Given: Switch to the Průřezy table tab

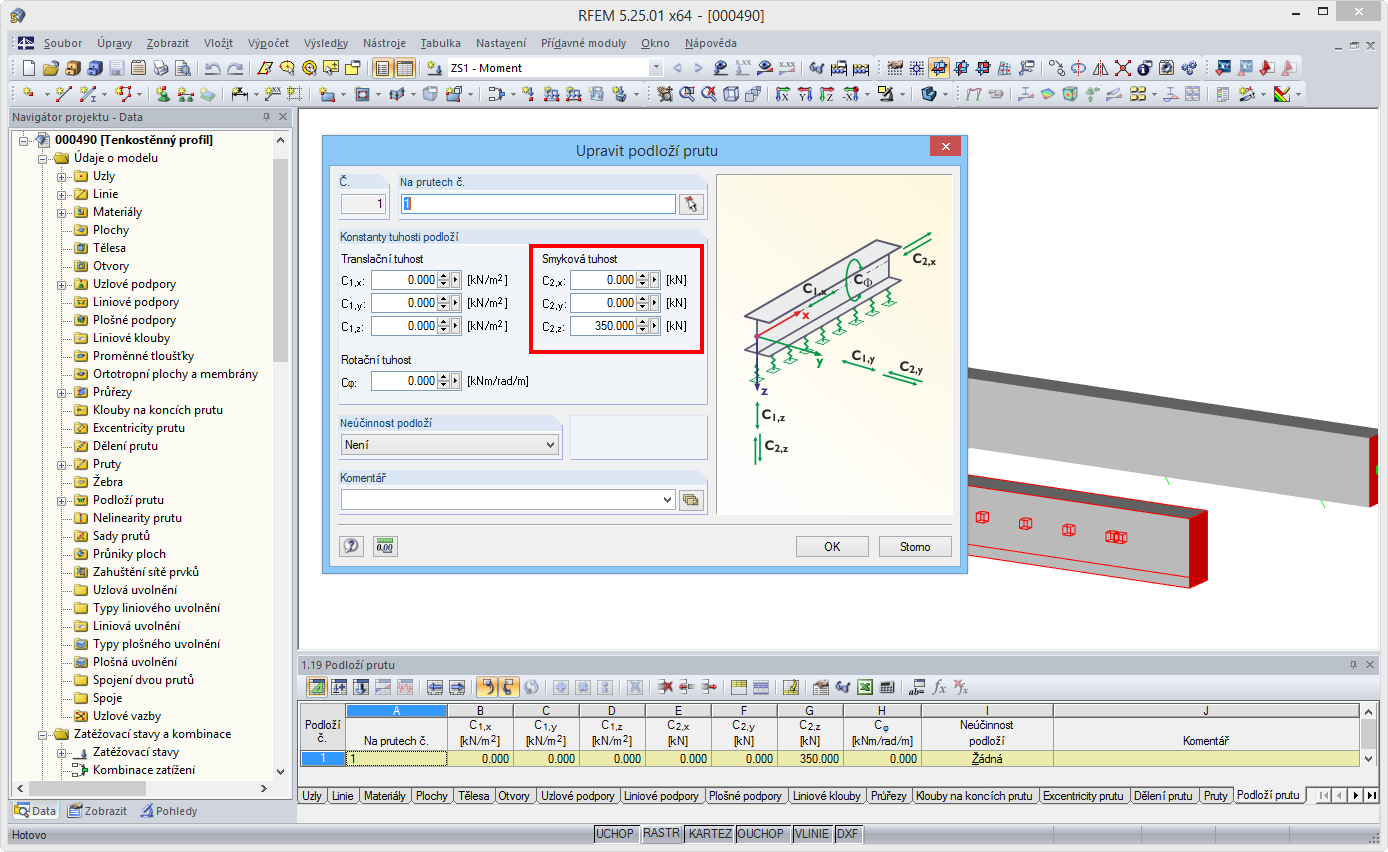Looking at the screenshot, I should (x=889, y=796).
